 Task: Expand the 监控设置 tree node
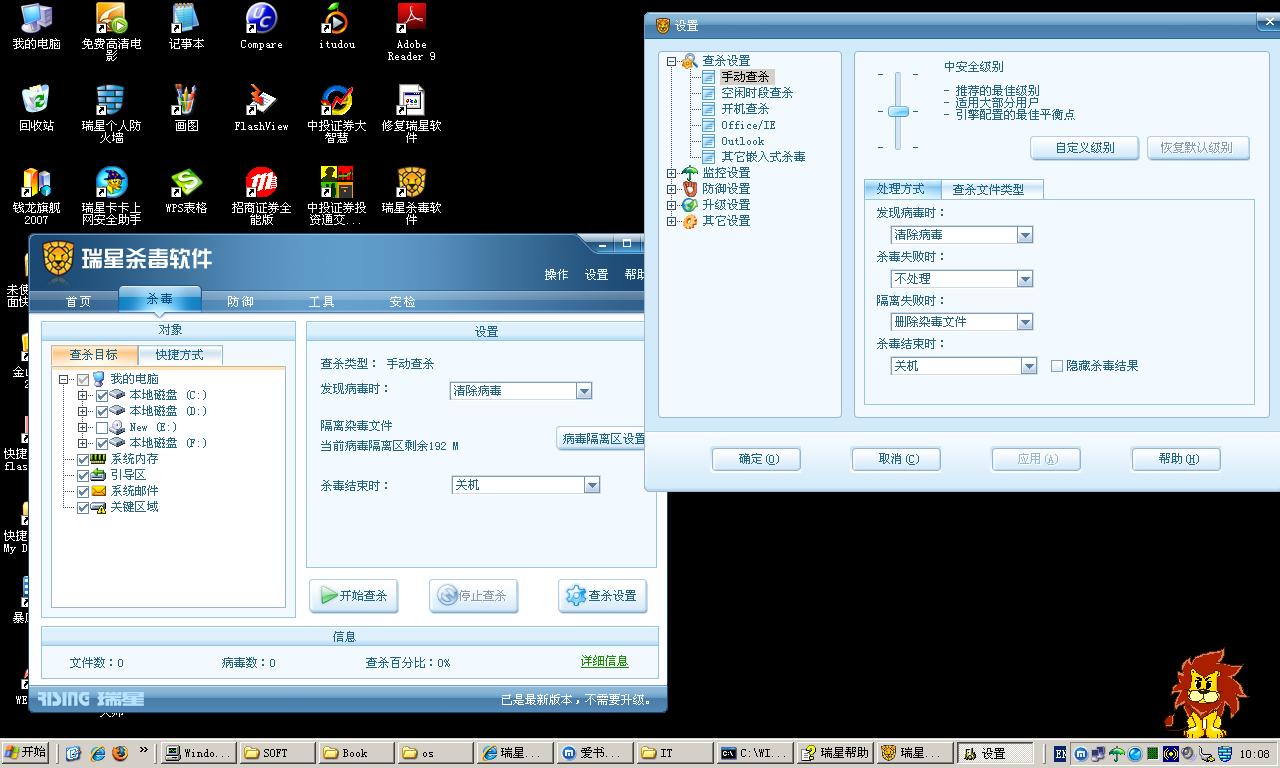[x=672, y=173]
